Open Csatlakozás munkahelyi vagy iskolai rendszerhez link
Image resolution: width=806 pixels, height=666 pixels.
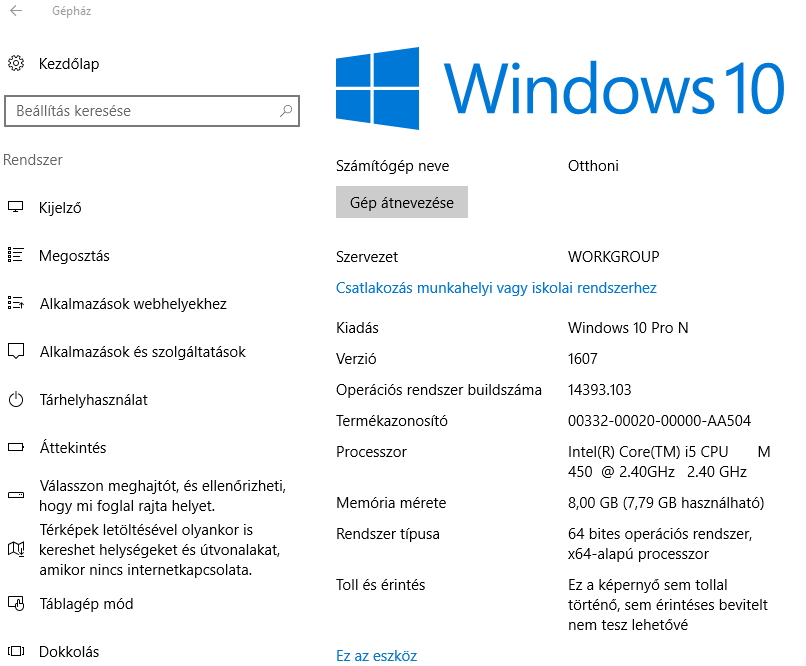496,288
